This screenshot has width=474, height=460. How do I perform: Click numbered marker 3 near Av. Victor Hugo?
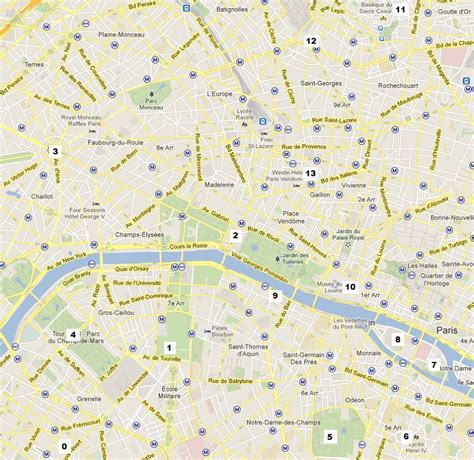click(x=55, y=151)
